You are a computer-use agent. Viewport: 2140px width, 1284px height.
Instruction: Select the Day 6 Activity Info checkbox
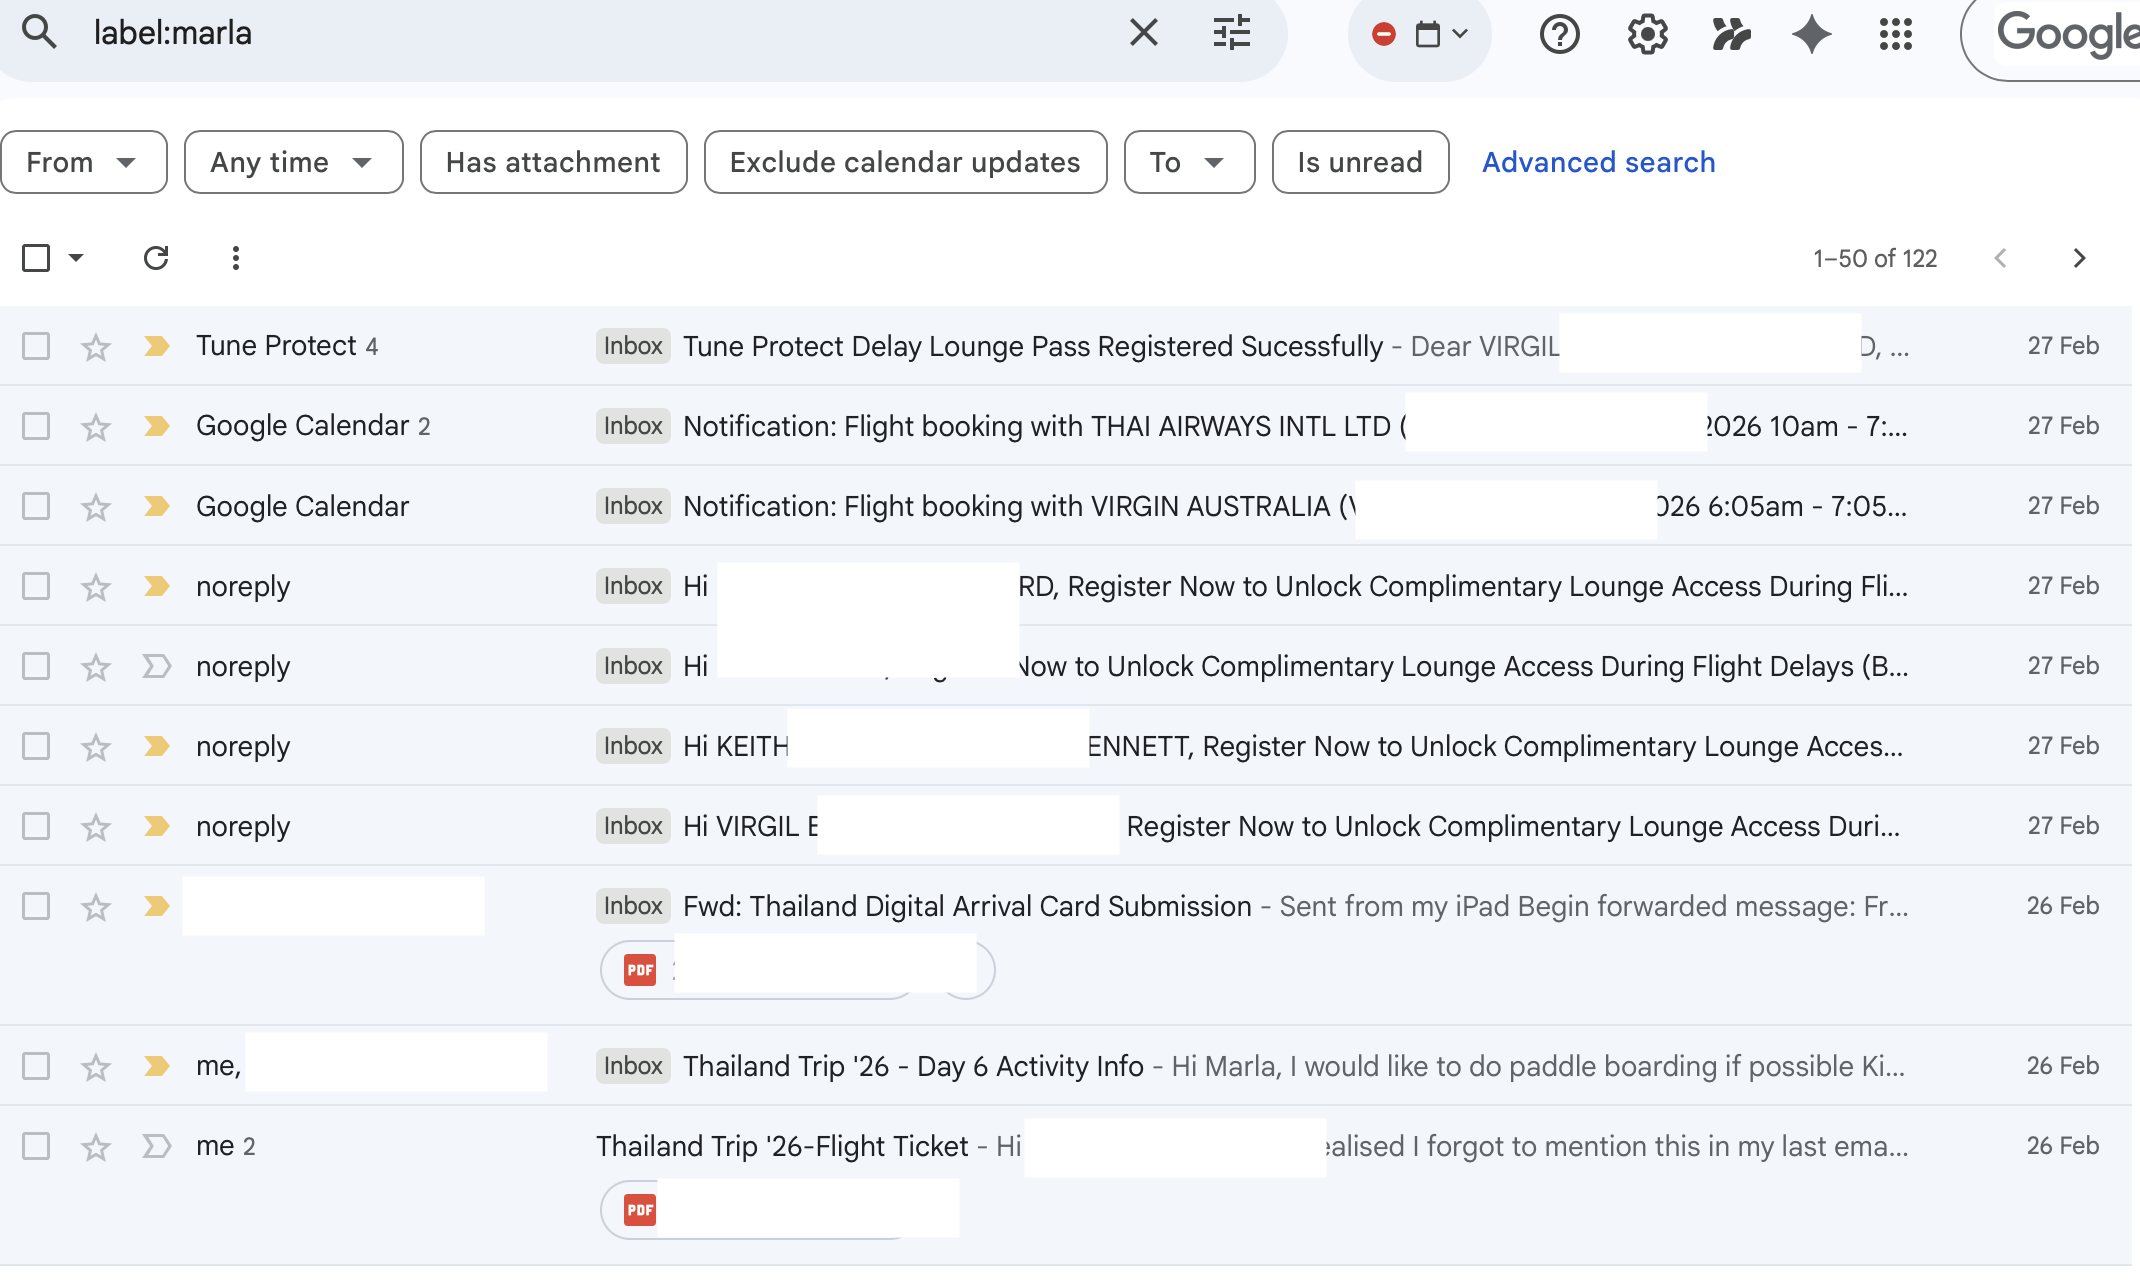[x=36, y=1066]
